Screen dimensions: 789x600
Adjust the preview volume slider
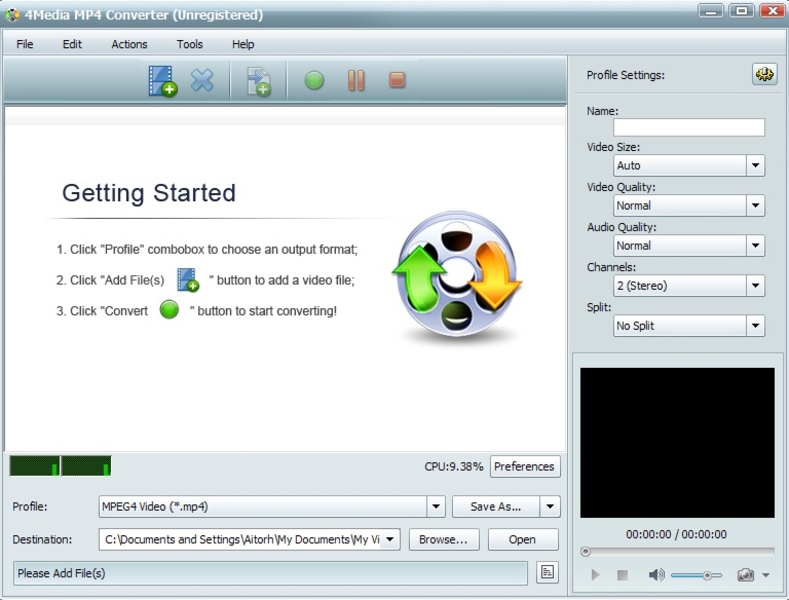pos(706,575)
